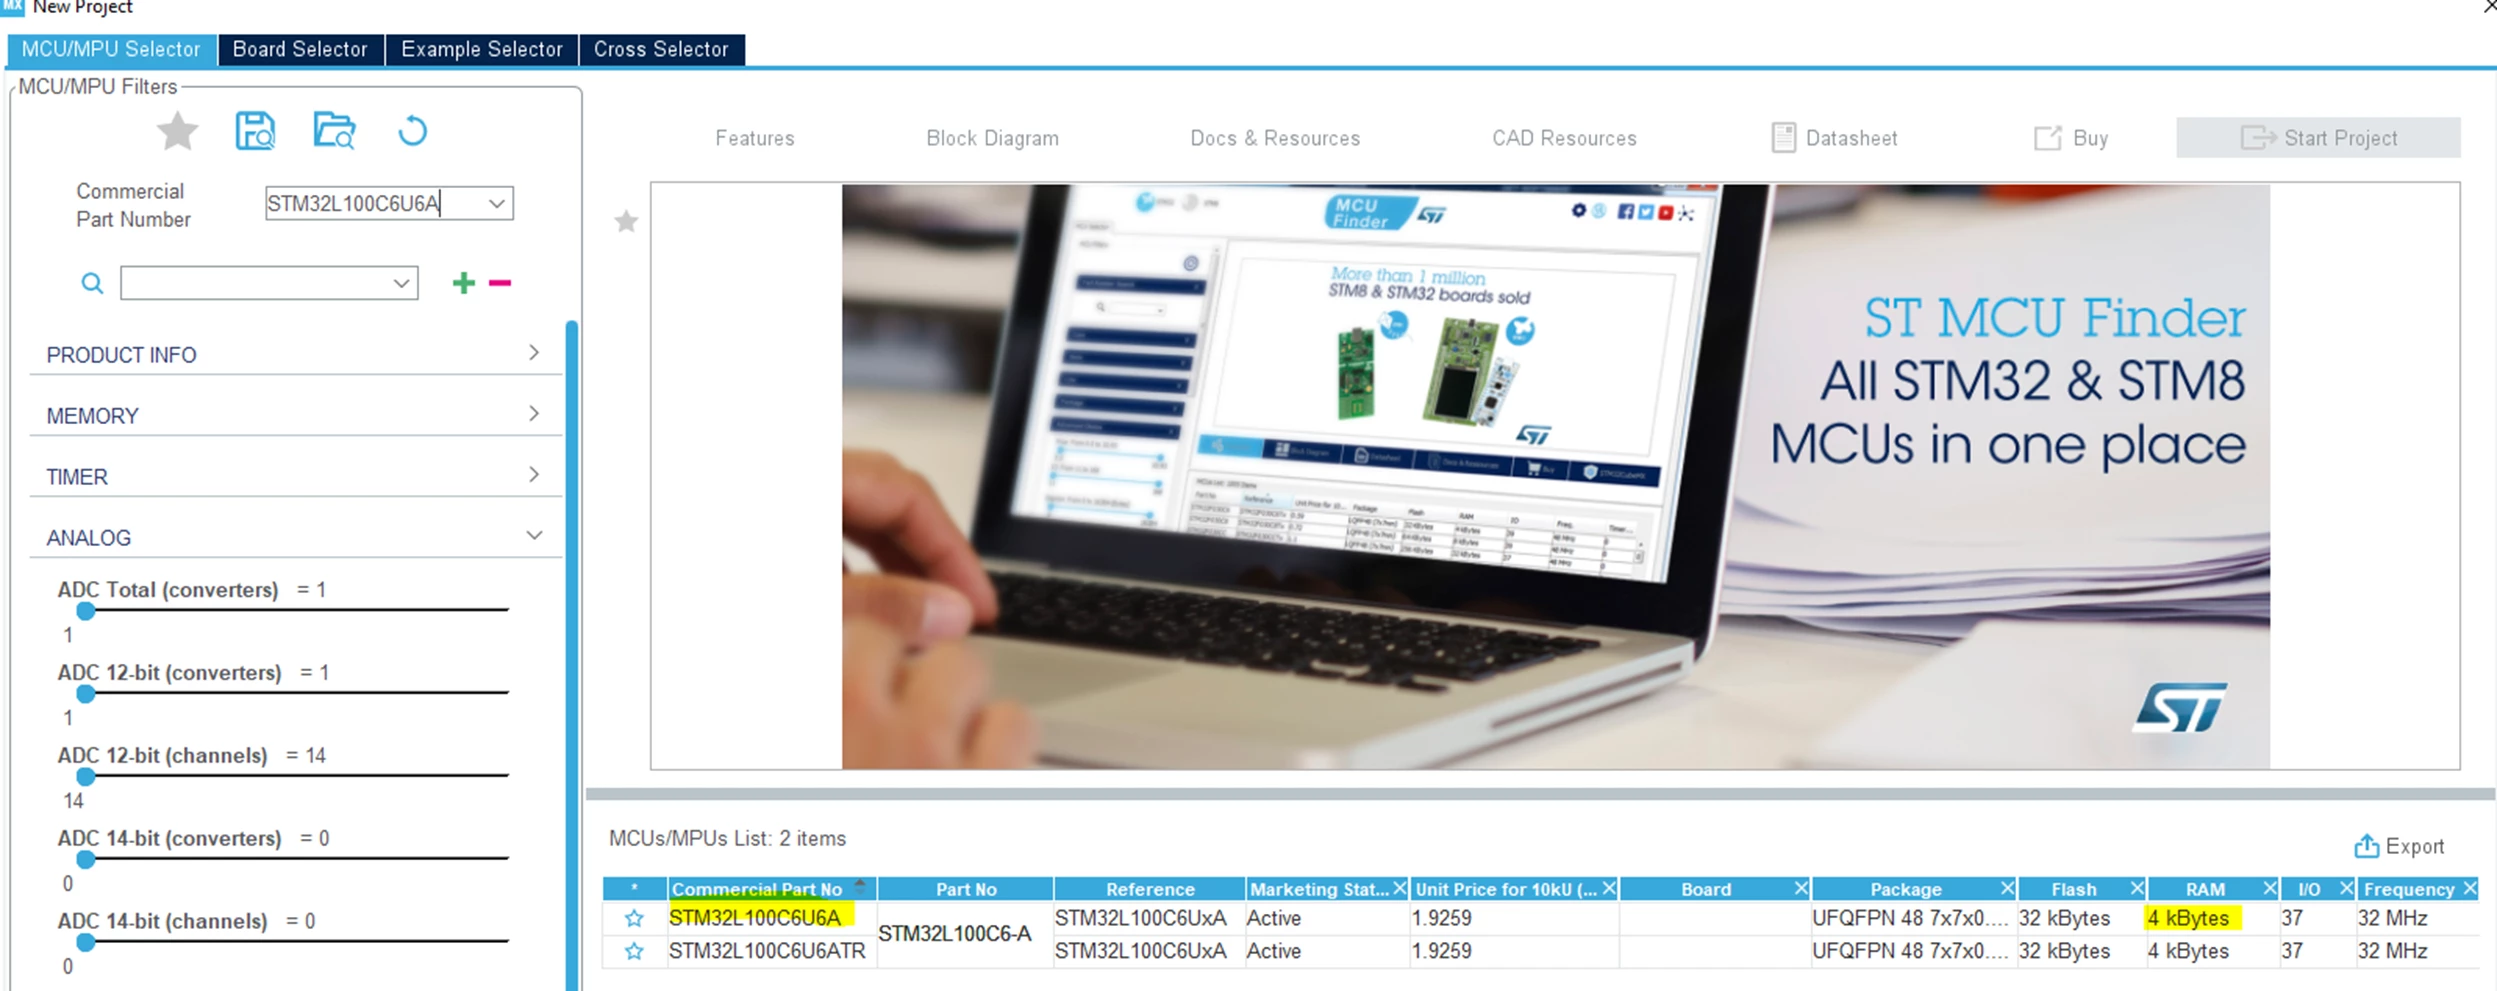Click the Buy button
2497x991 pixels.
click(x=2071, y=138)
